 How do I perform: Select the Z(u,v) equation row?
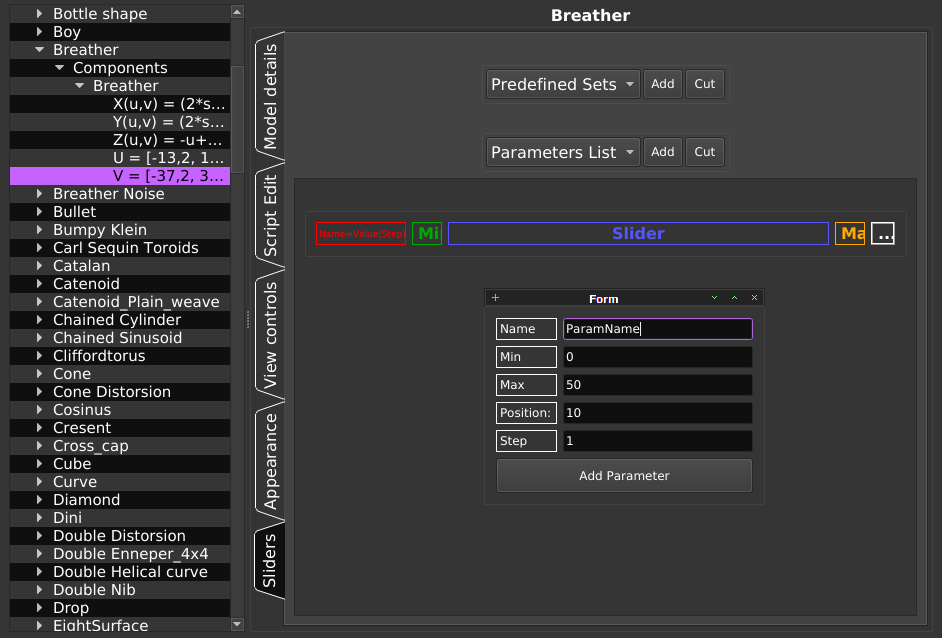(120, 140)
